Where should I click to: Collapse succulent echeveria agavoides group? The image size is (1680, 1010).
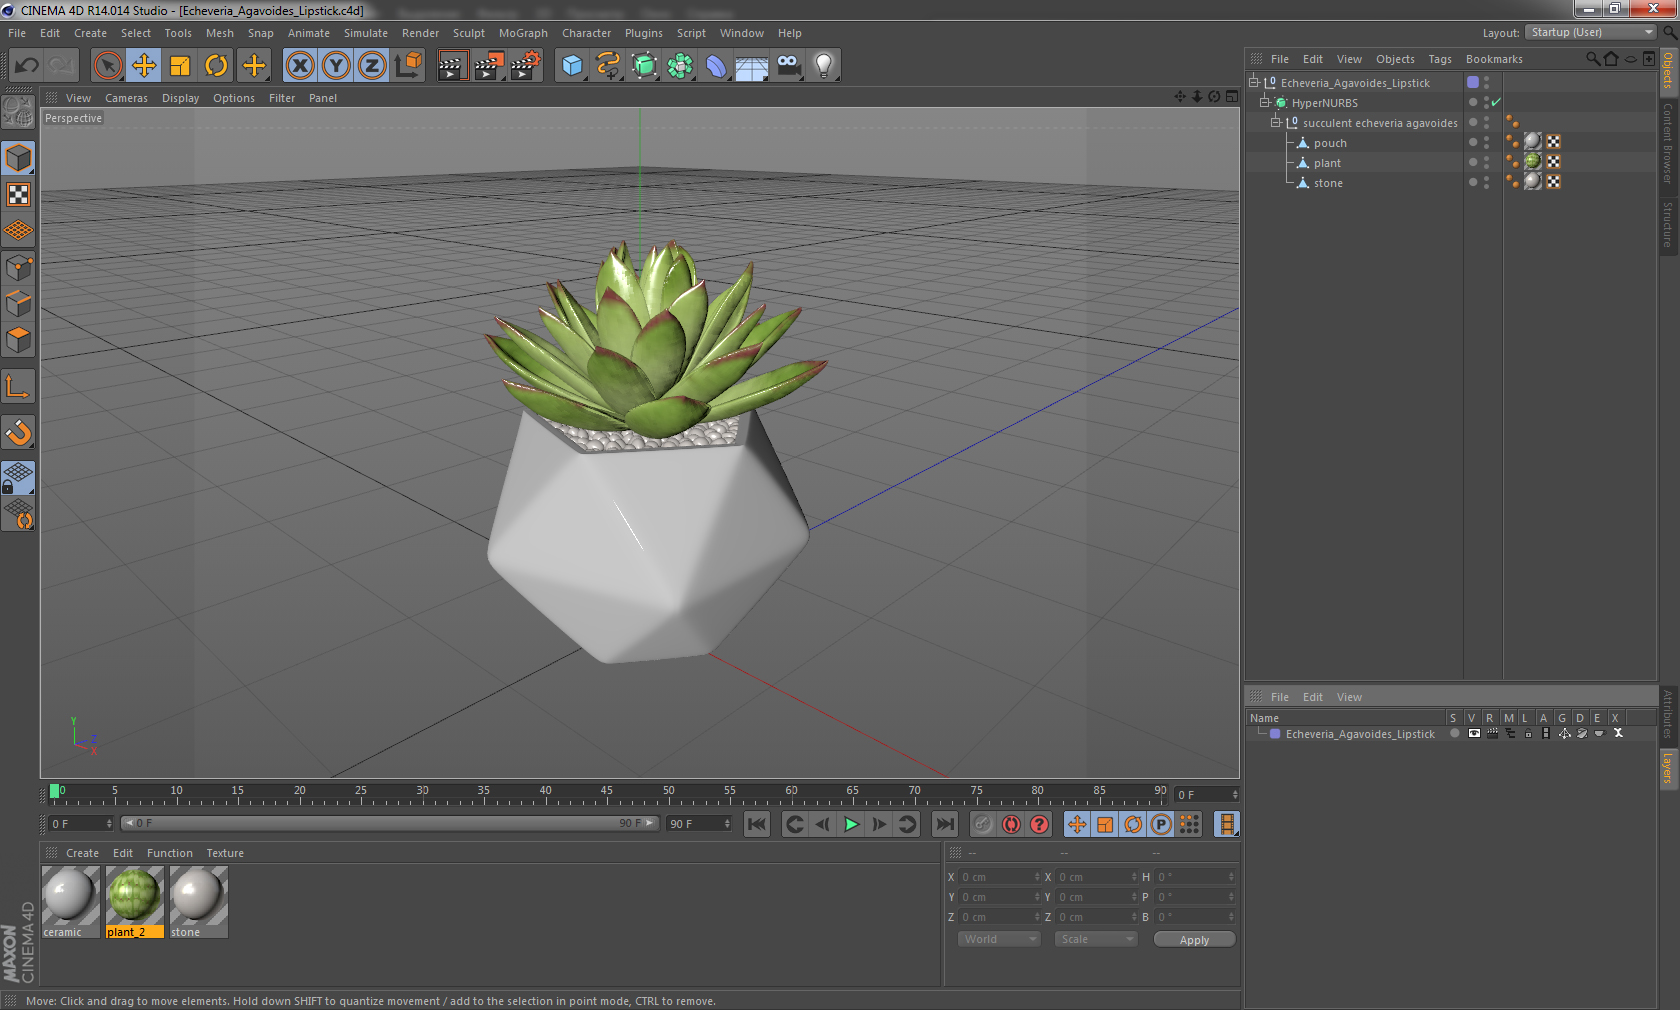coord(1275,123)
